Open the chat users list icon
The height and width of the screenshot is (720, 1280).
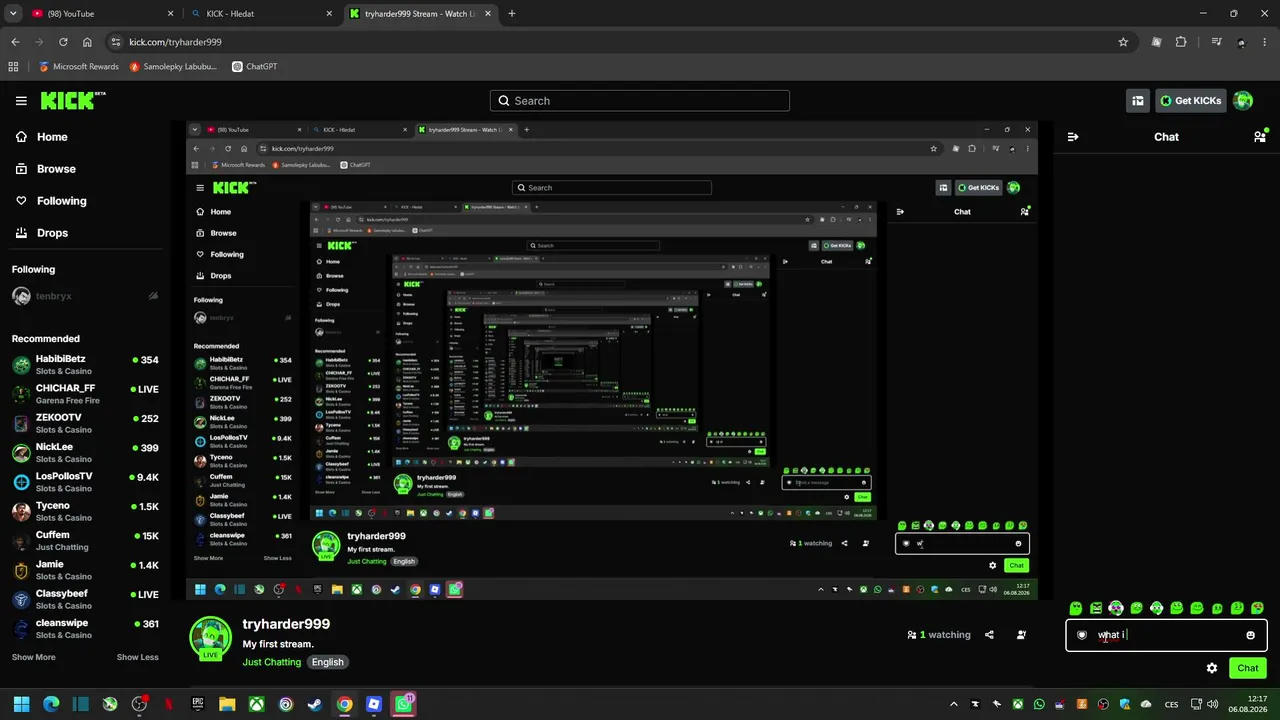tap(1259, 137)
